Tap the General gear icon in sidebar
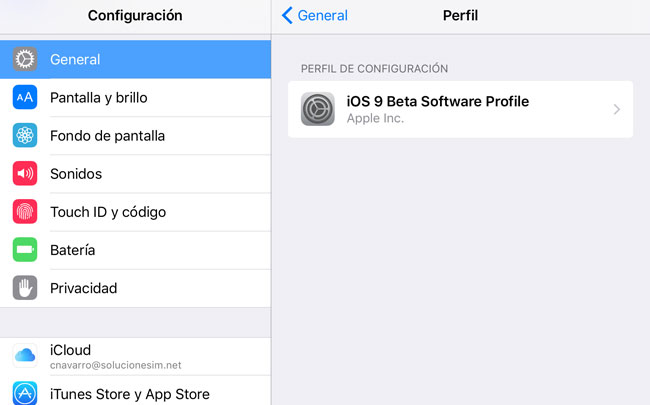 click(x=25, y=59)
